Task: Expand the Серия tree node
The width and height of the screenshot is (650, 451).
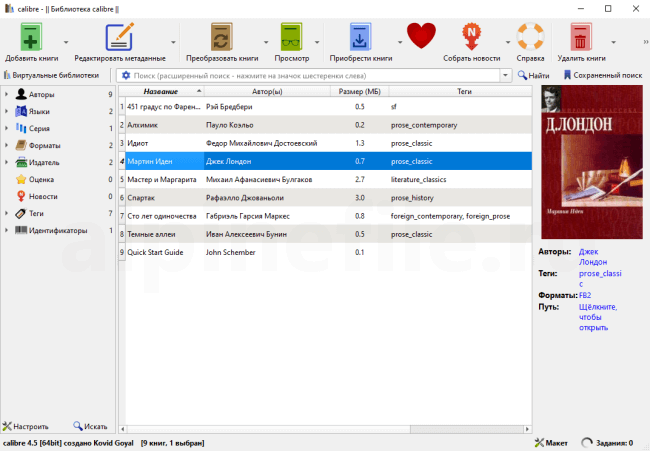Action: pyautogui.click(x=6, y=129)
